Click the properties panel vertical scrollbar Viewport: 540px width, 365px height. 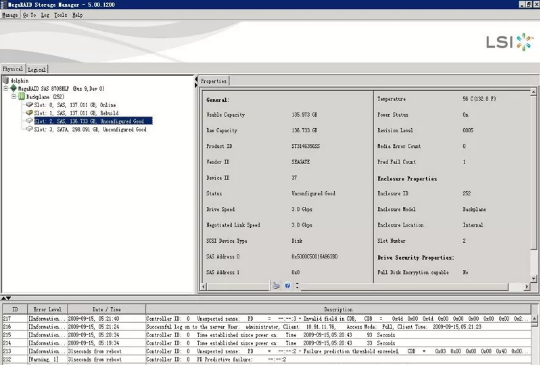click(533, 185)
